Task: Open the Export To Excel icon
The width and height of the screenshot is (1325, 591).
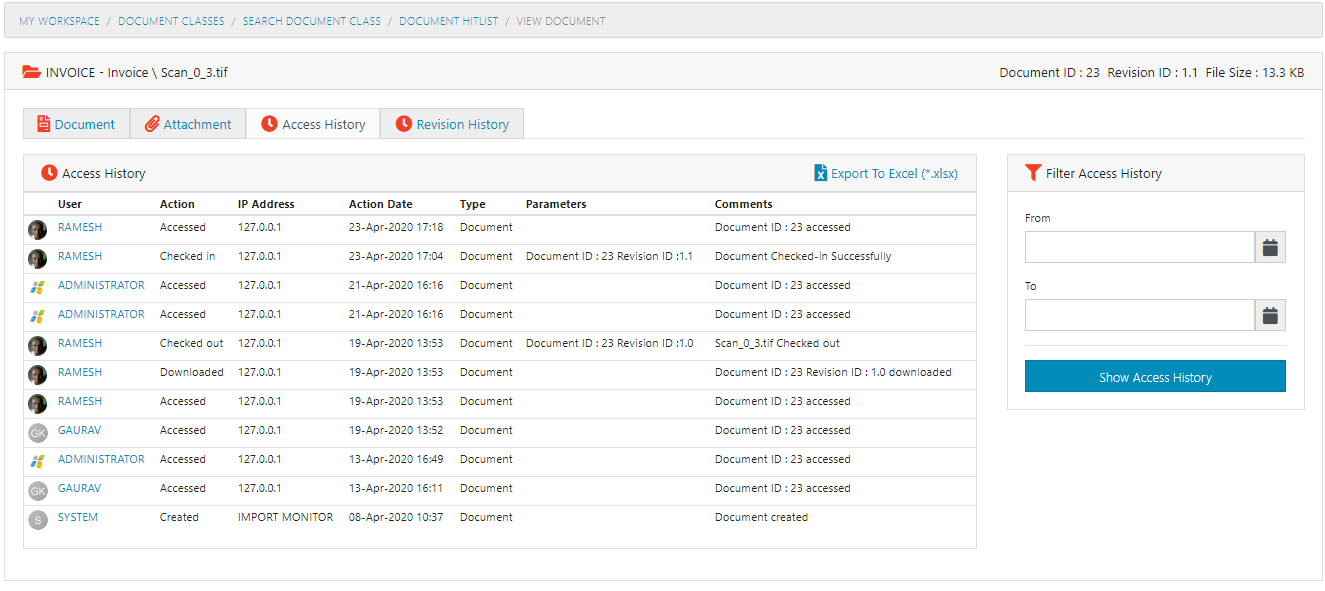Action: coord(820,173)
